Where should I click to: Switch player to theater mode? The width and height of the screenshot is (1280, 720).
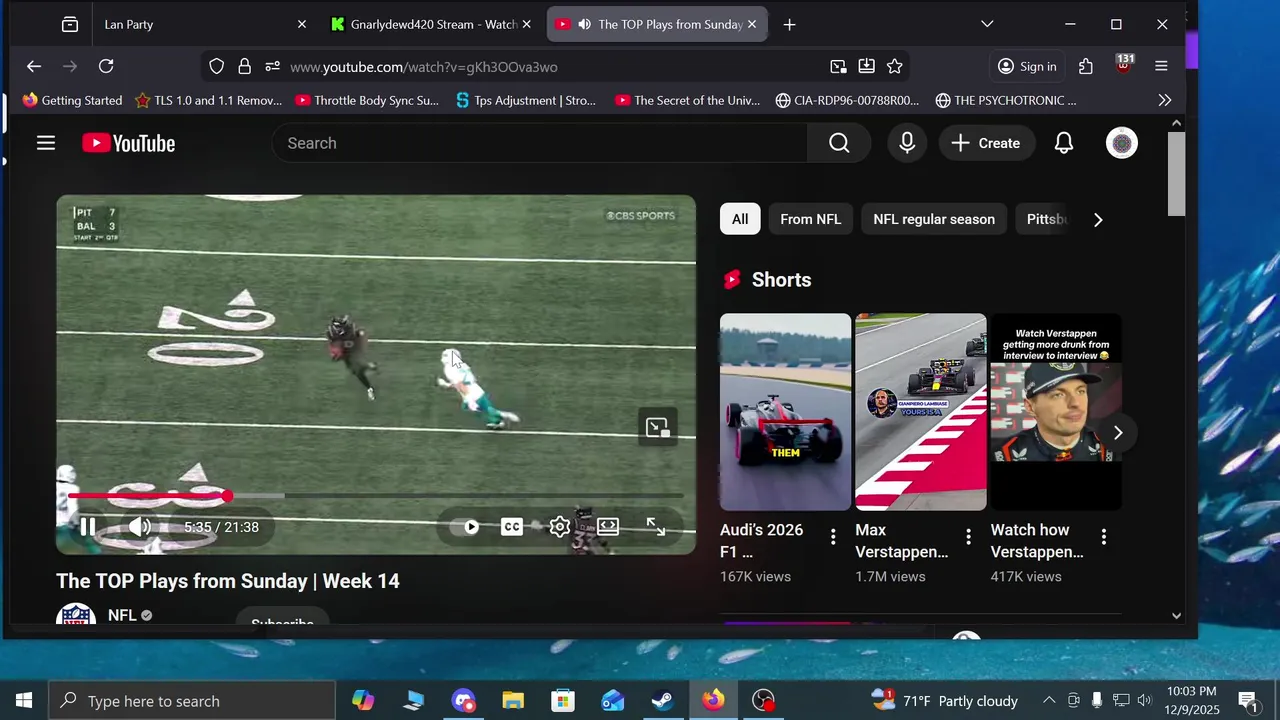608,527
